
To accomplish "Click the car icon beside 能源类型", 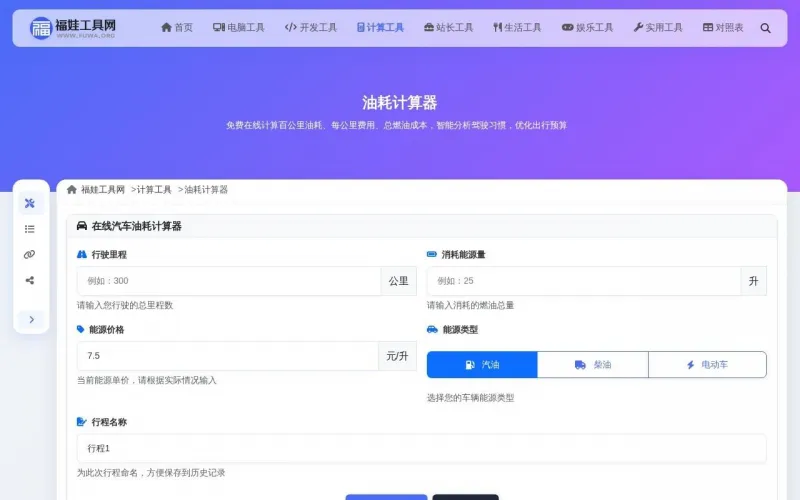I will click(x=432, y=329).
